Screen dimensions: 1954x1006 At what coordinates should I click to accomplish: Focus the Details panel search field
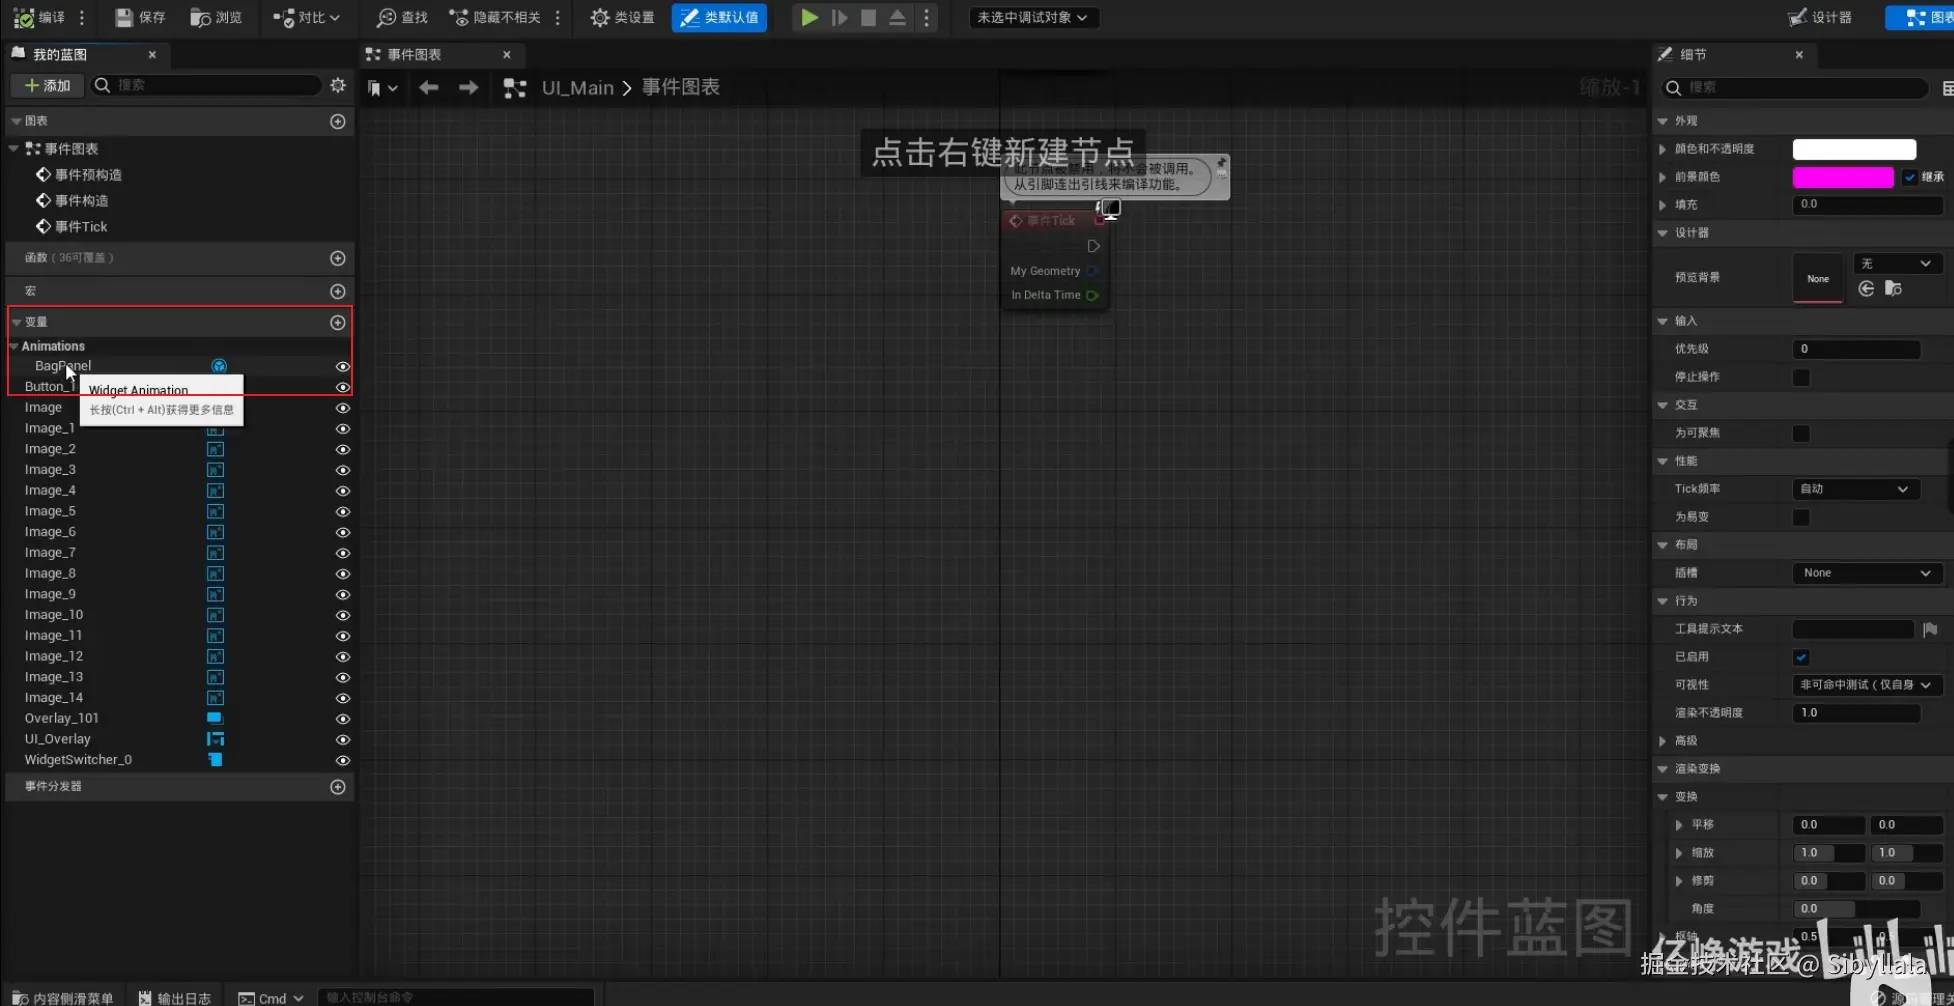click(1795, 88)
